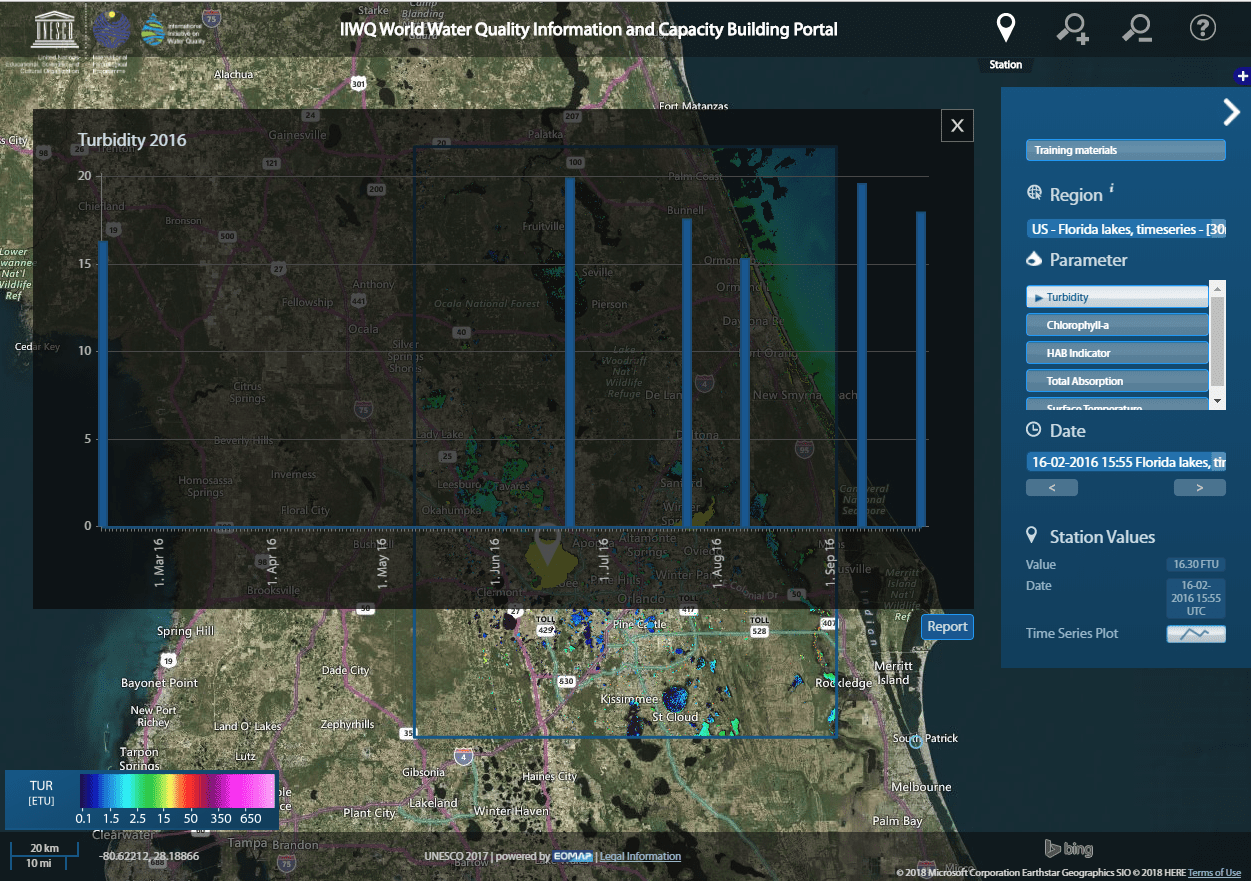Screen dimensions: 1252x881
Task: Click the Training materials button
Action: coord(1125,150)
